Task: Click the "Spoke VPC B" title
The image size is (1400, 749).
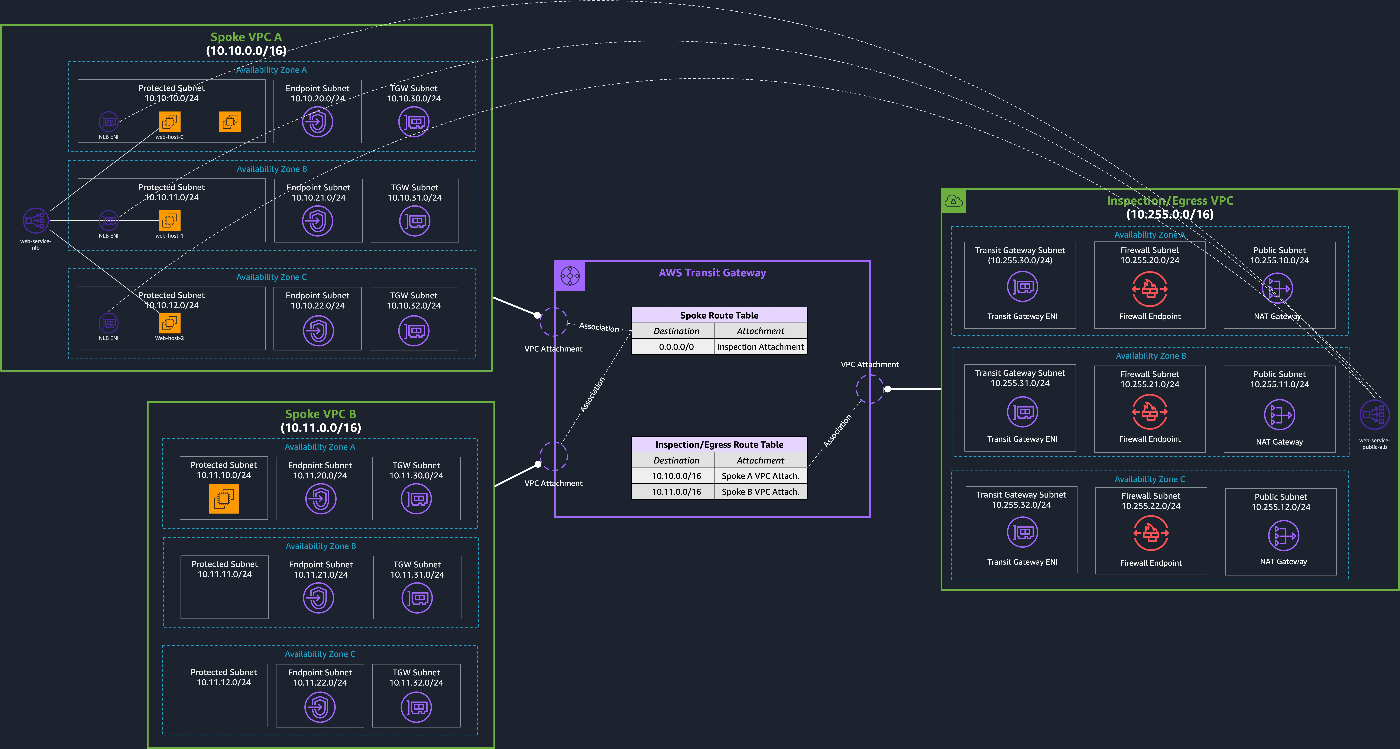Action: coord(321,414)
